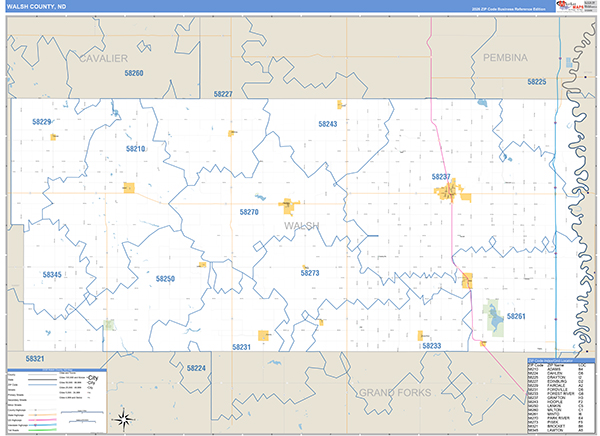Click the 'WALSH COUNTY, ND' title text
Image resolution: width=600 pixels, height=436 pixels.
click(x=38, y=6)
